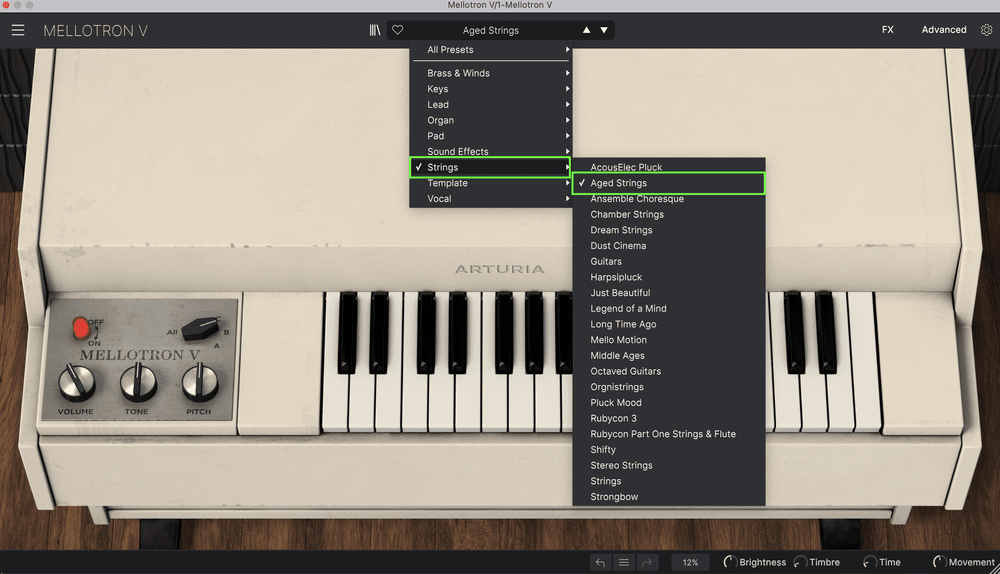Open settings gear icon
This screenshot has height=574, width=1000.
pyautogui.click(x=987, y=30)
